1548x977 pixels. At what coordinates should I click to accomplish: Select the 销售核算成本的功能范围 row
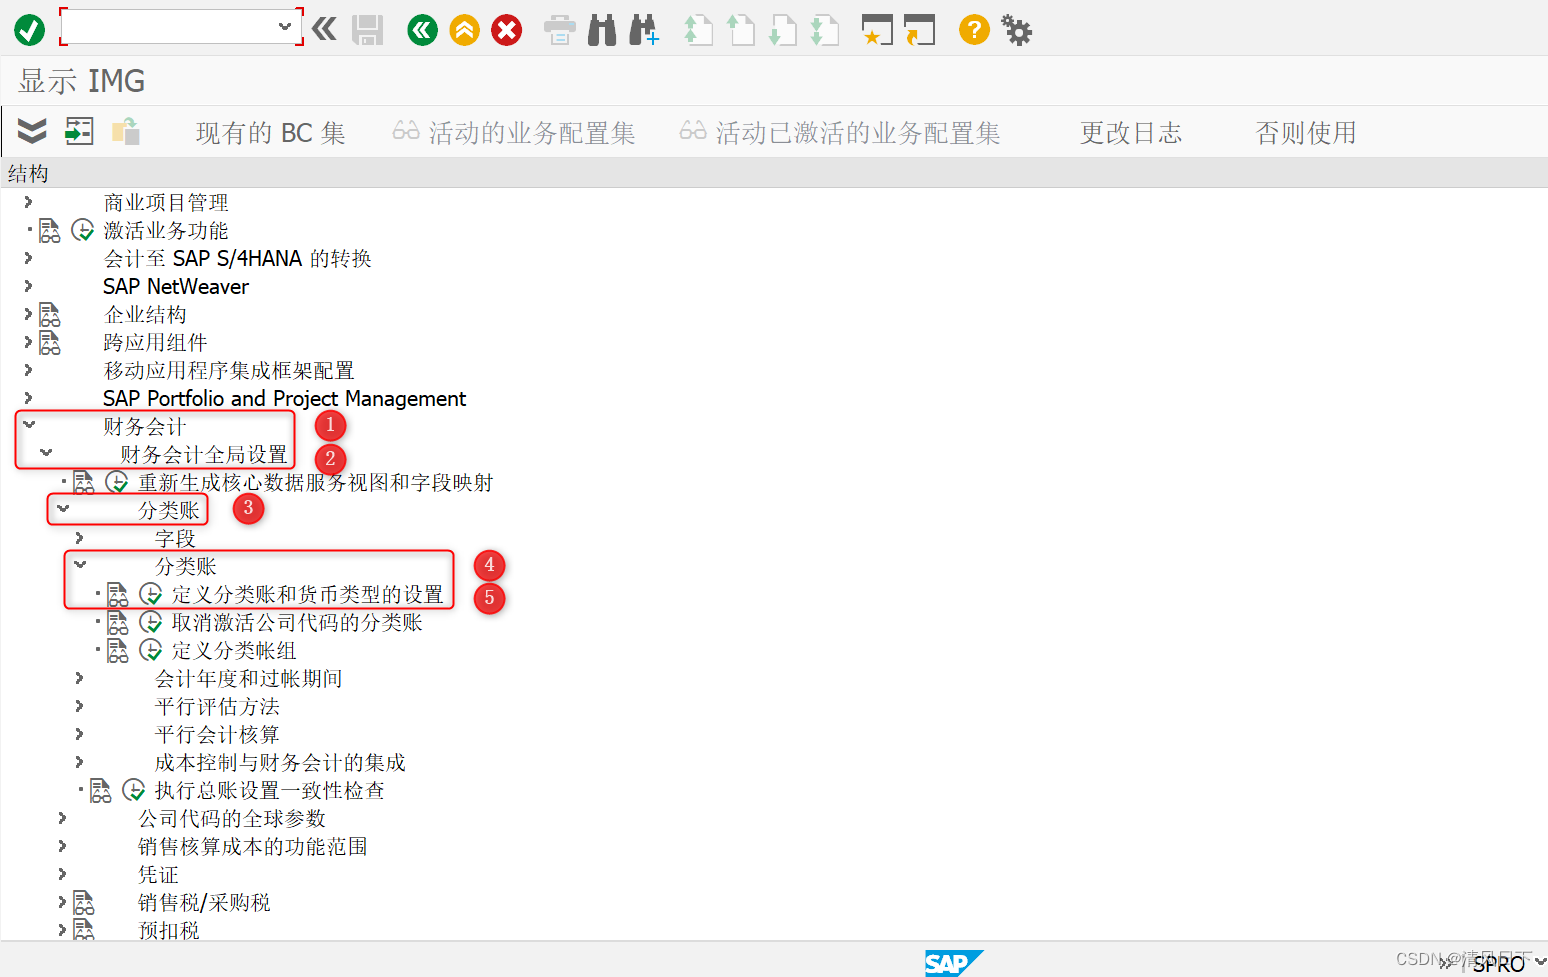[x=253, y=846]
